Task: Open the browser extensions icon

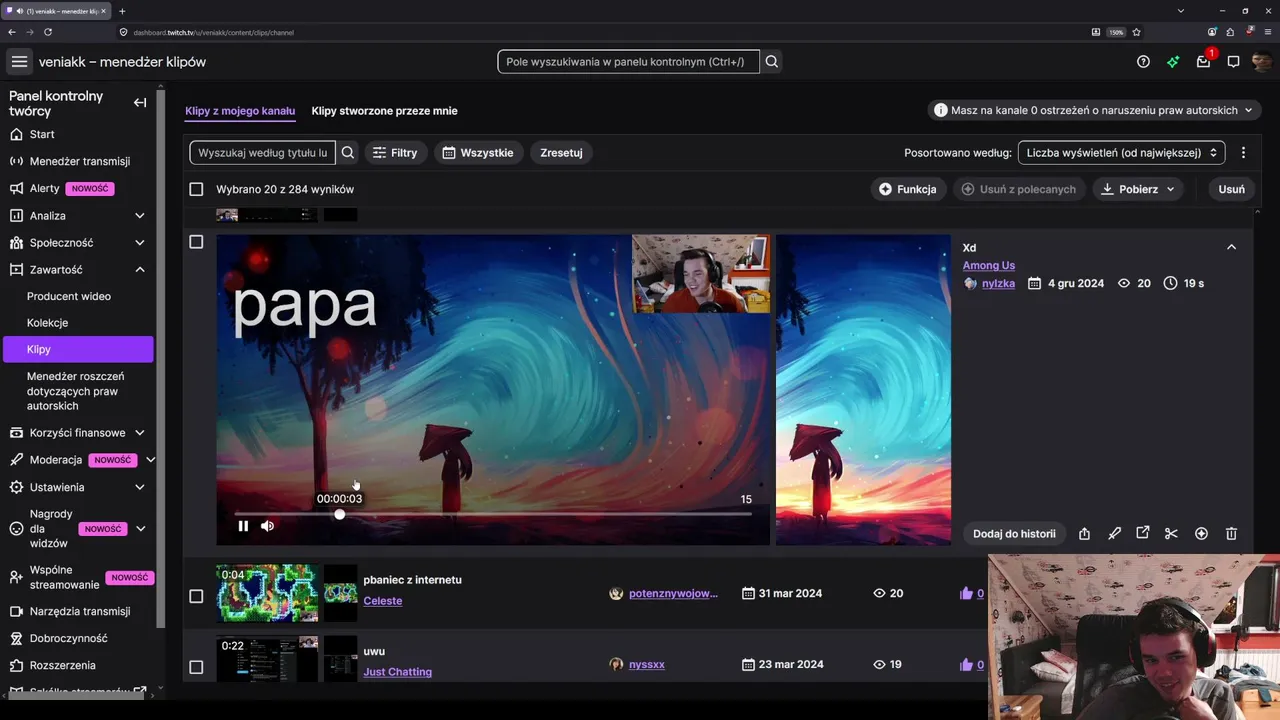Action: click(1230, 32)
